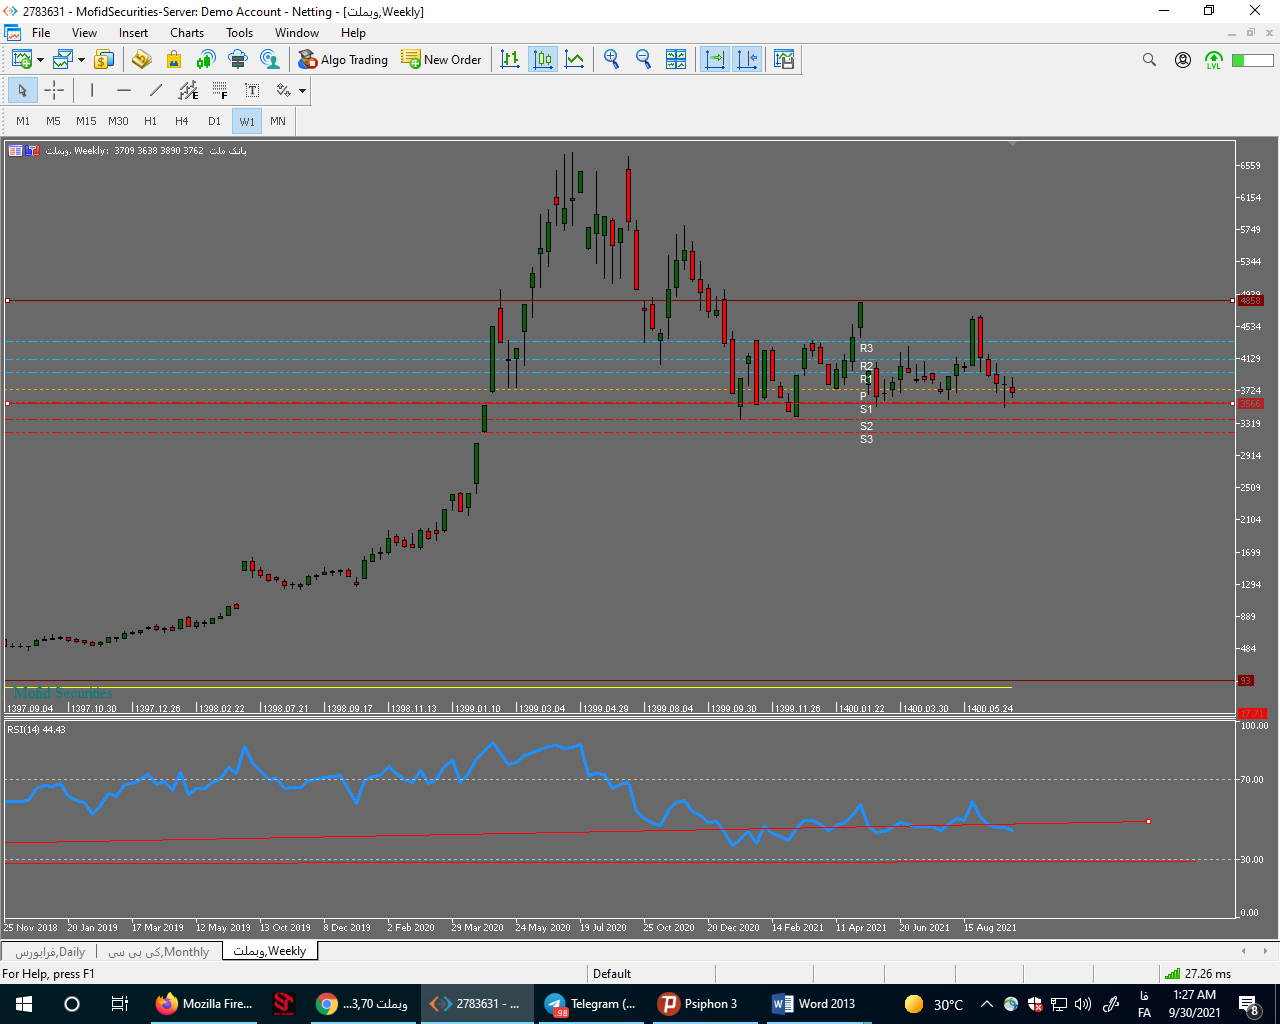Click the 27.26 ms connection status
The width and height of the screenshot is (1280, 1024).
[1198, 973]
